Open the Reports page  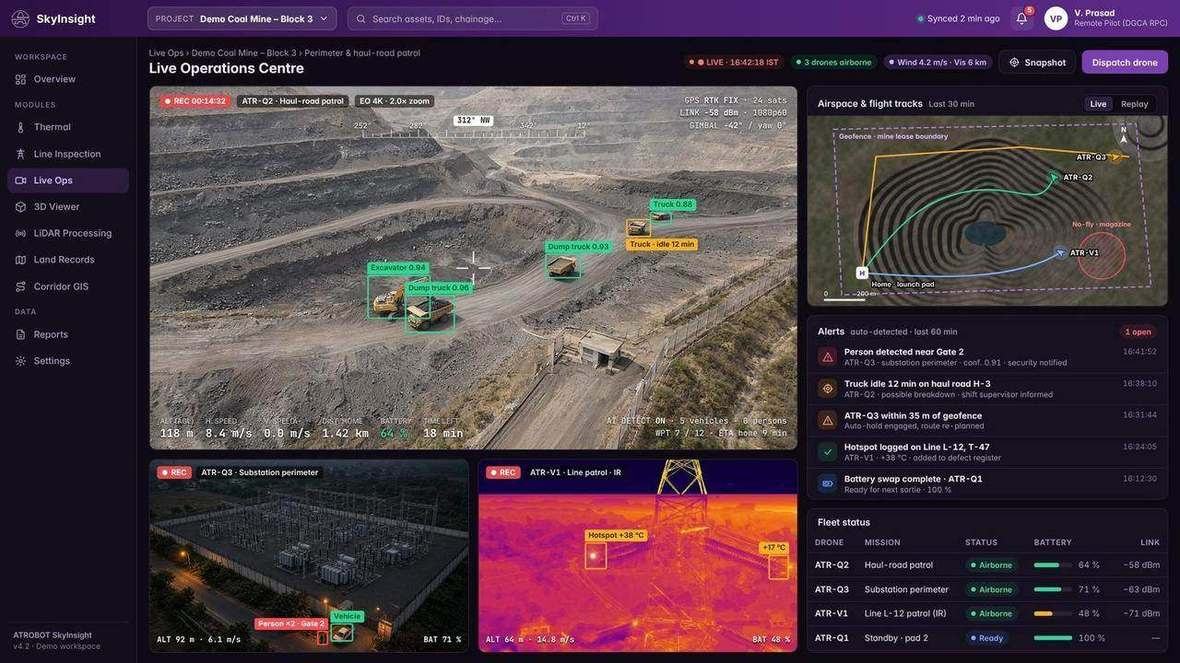[68, 335]
